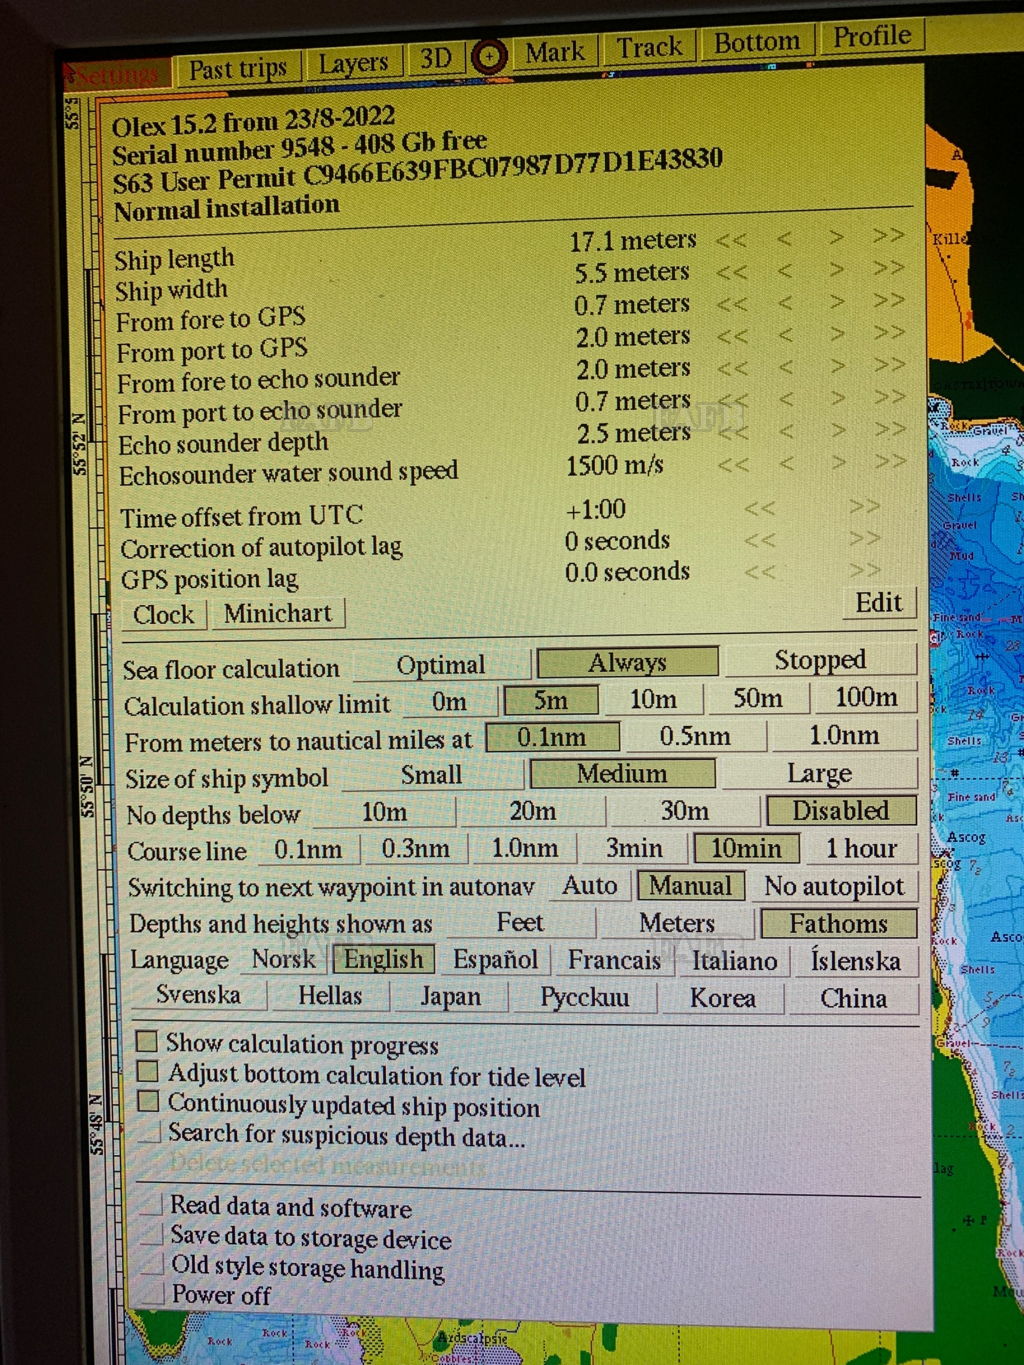Click the Mark button

(x=555, y=52)
